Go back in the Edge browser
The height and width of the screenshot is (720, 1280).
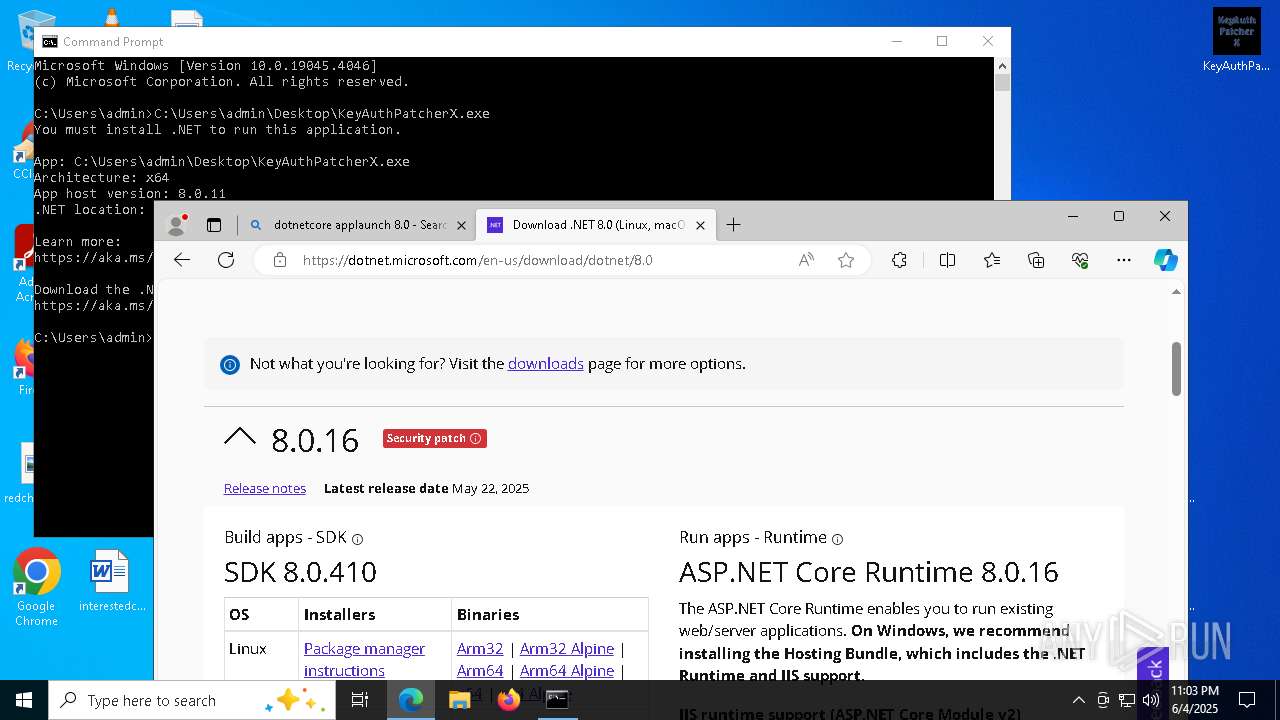coord(181,260)
